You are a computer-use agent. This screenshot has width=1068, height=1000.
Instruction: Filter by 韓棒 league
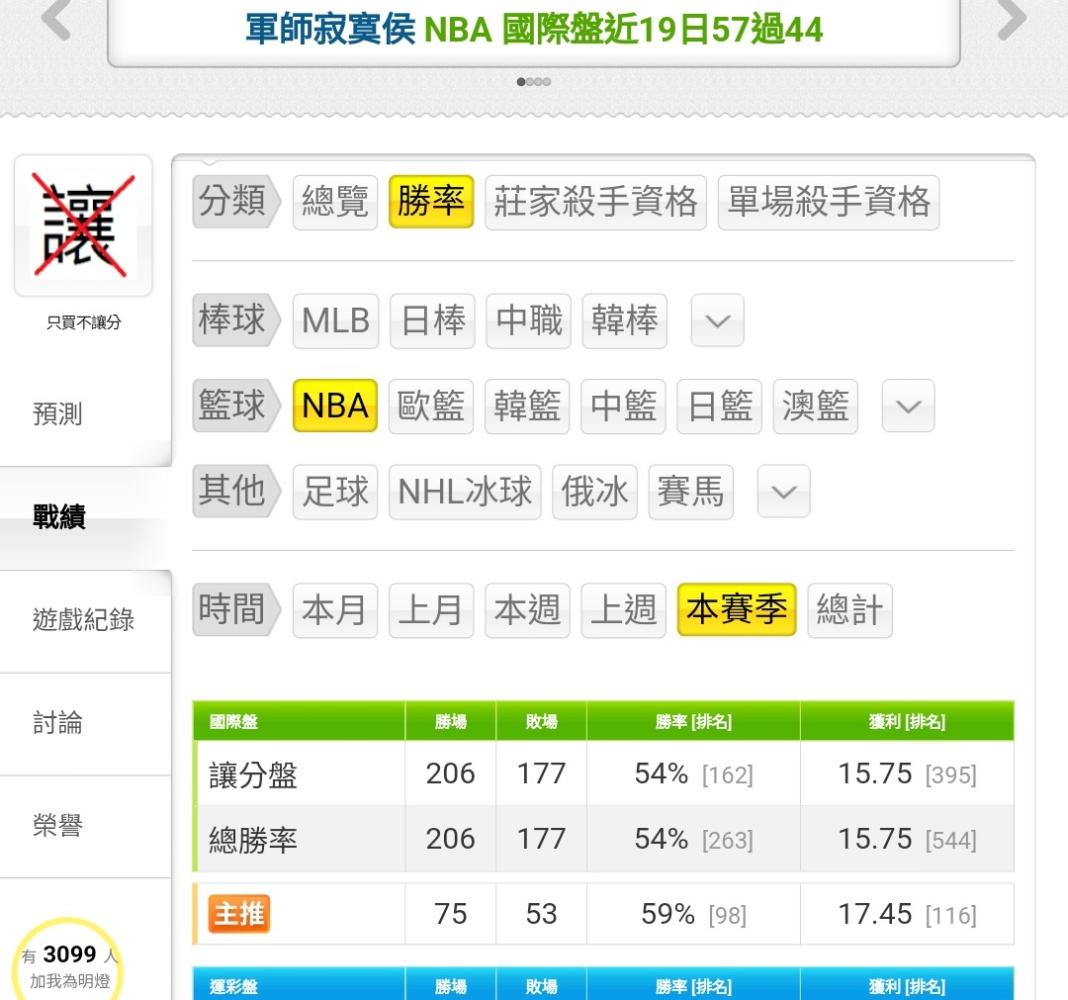click(625, 321)
